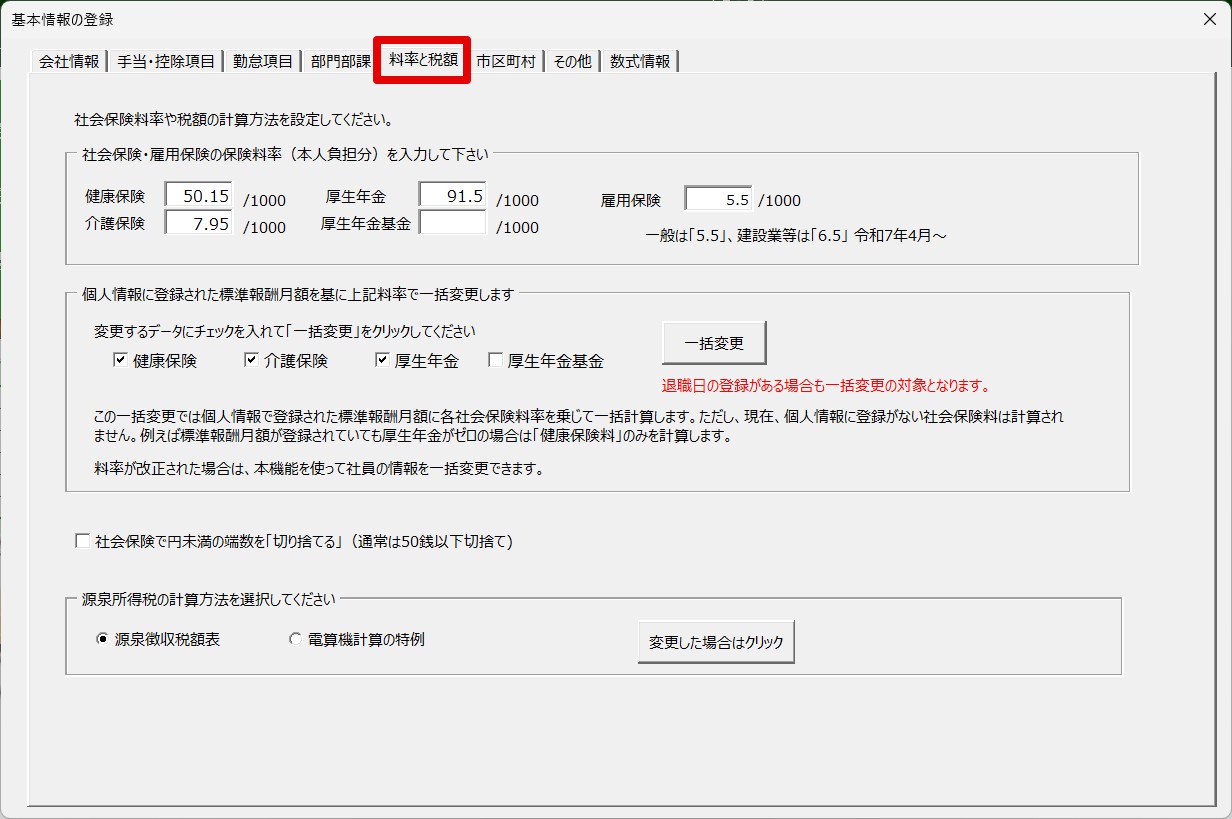This screenshot has height=819, width=1232.
Task: Click the 介護保険 rate input field
Action: 199,222
